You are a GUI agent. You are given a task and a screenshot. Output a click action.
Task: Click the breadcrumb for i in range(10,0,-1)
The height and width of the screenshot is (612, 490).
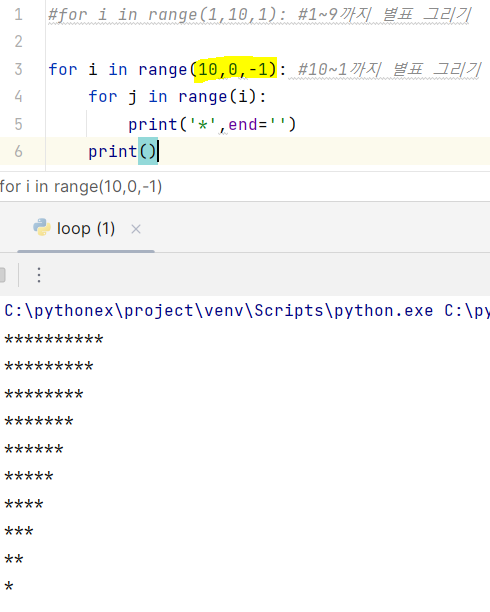[x=81, y=187]
